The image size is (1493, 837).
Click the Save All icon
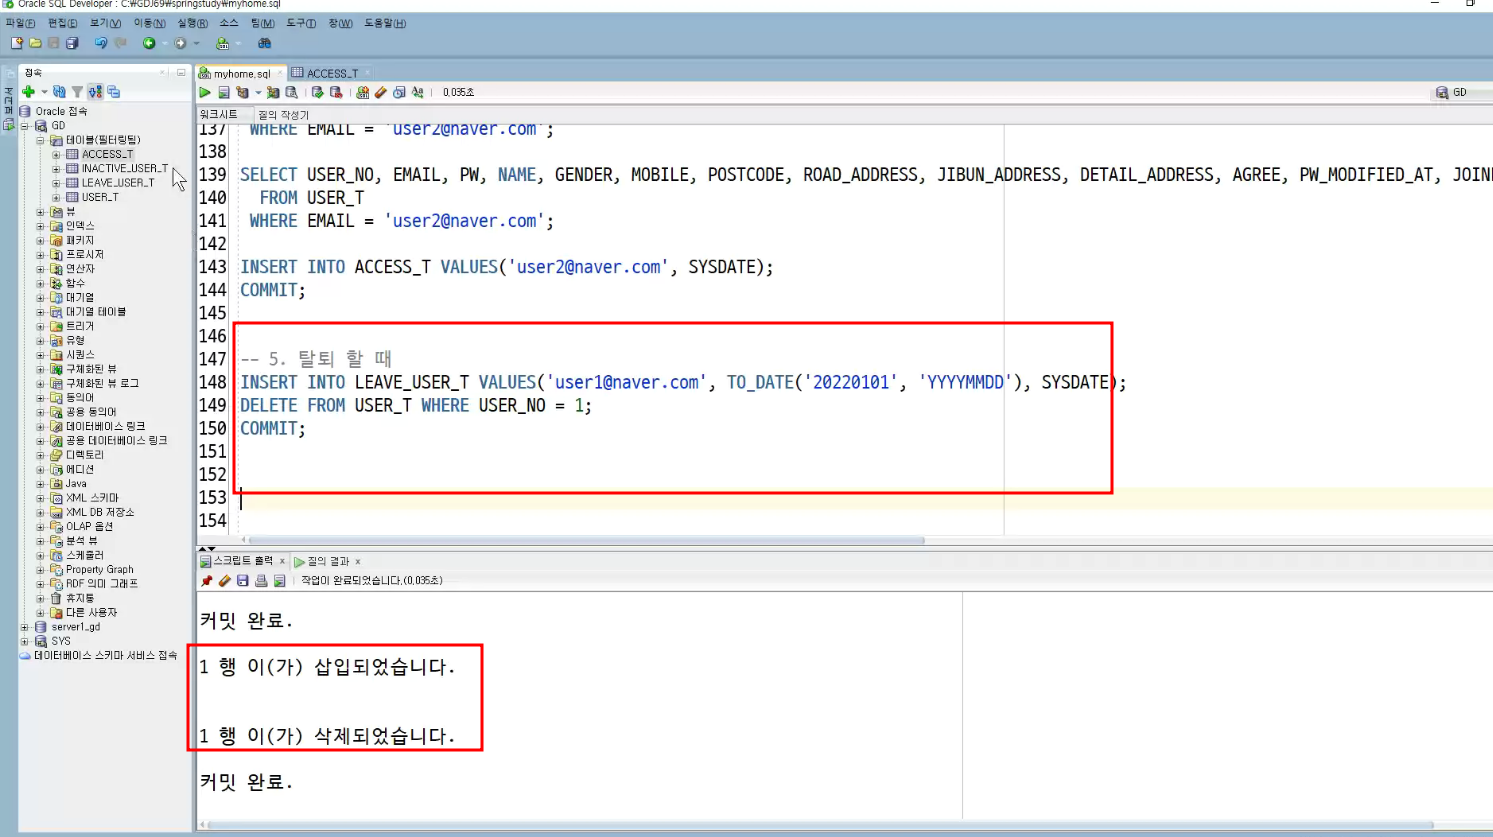(x=72, y=43)
